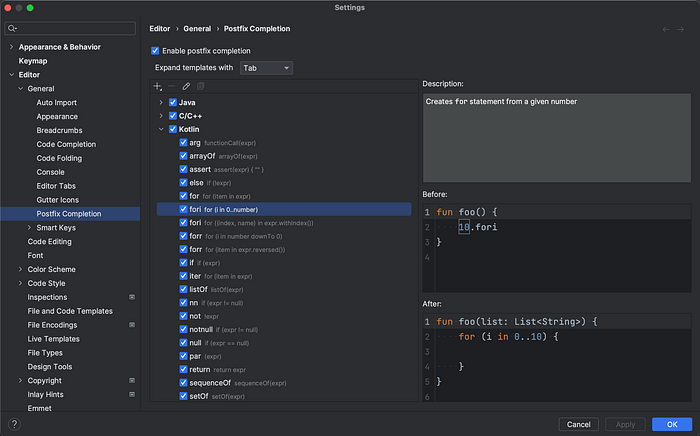Click the remove template minus icon
The image size is (700, 436).
(171, 87)
